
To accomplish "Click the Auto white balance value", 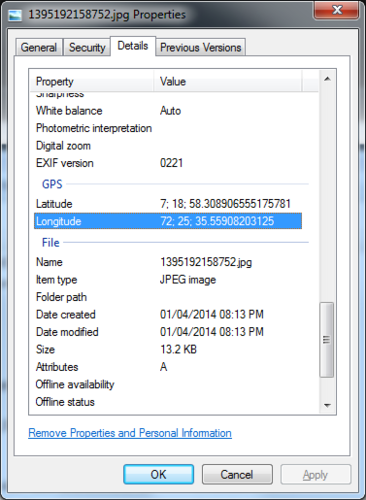I will 170,111.
